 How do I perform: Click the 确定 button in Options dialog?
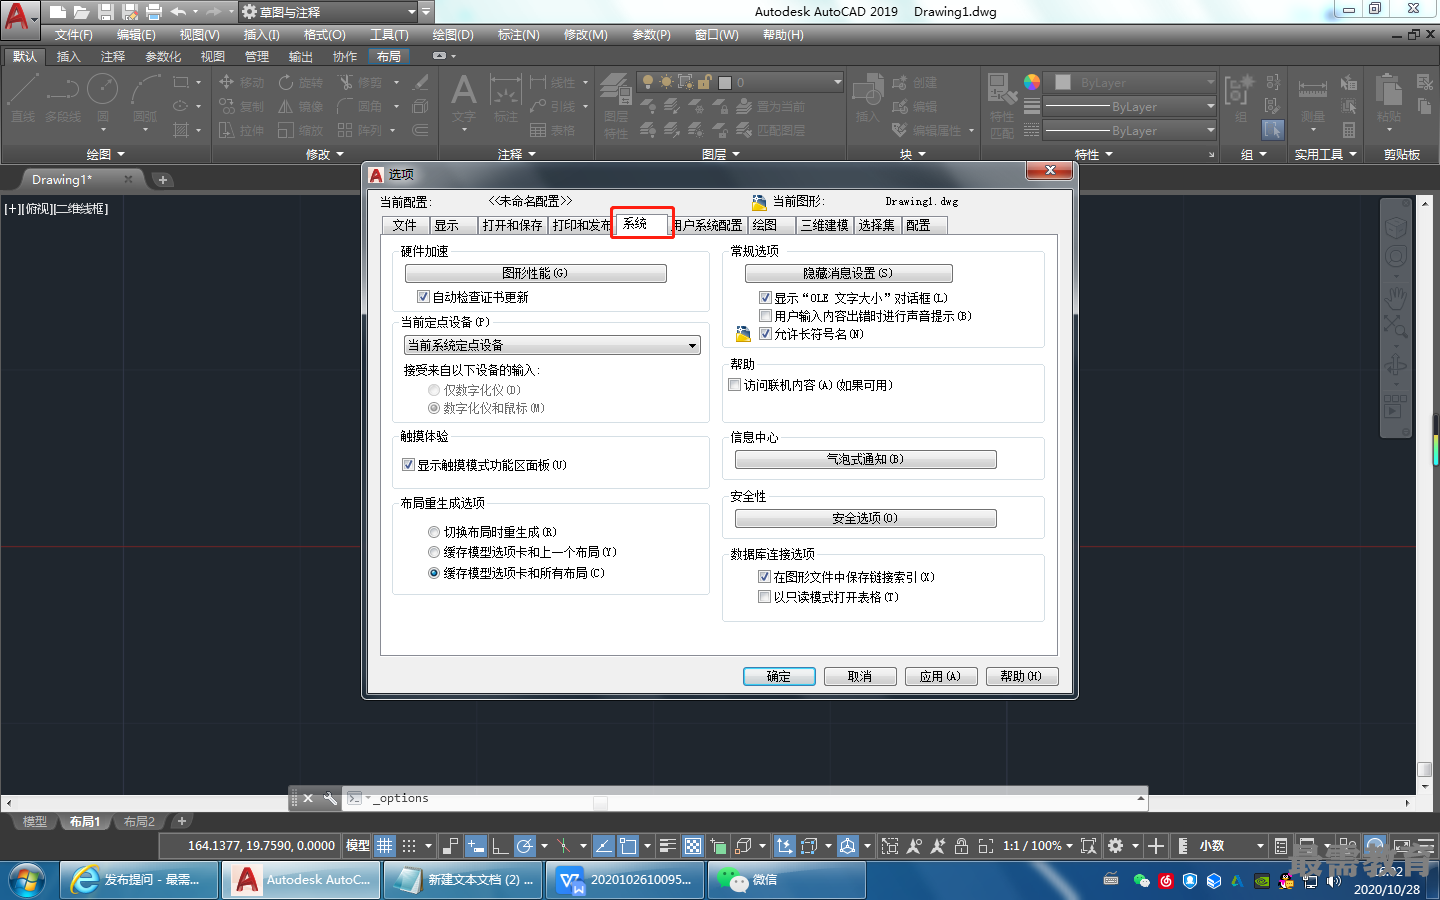779,676
